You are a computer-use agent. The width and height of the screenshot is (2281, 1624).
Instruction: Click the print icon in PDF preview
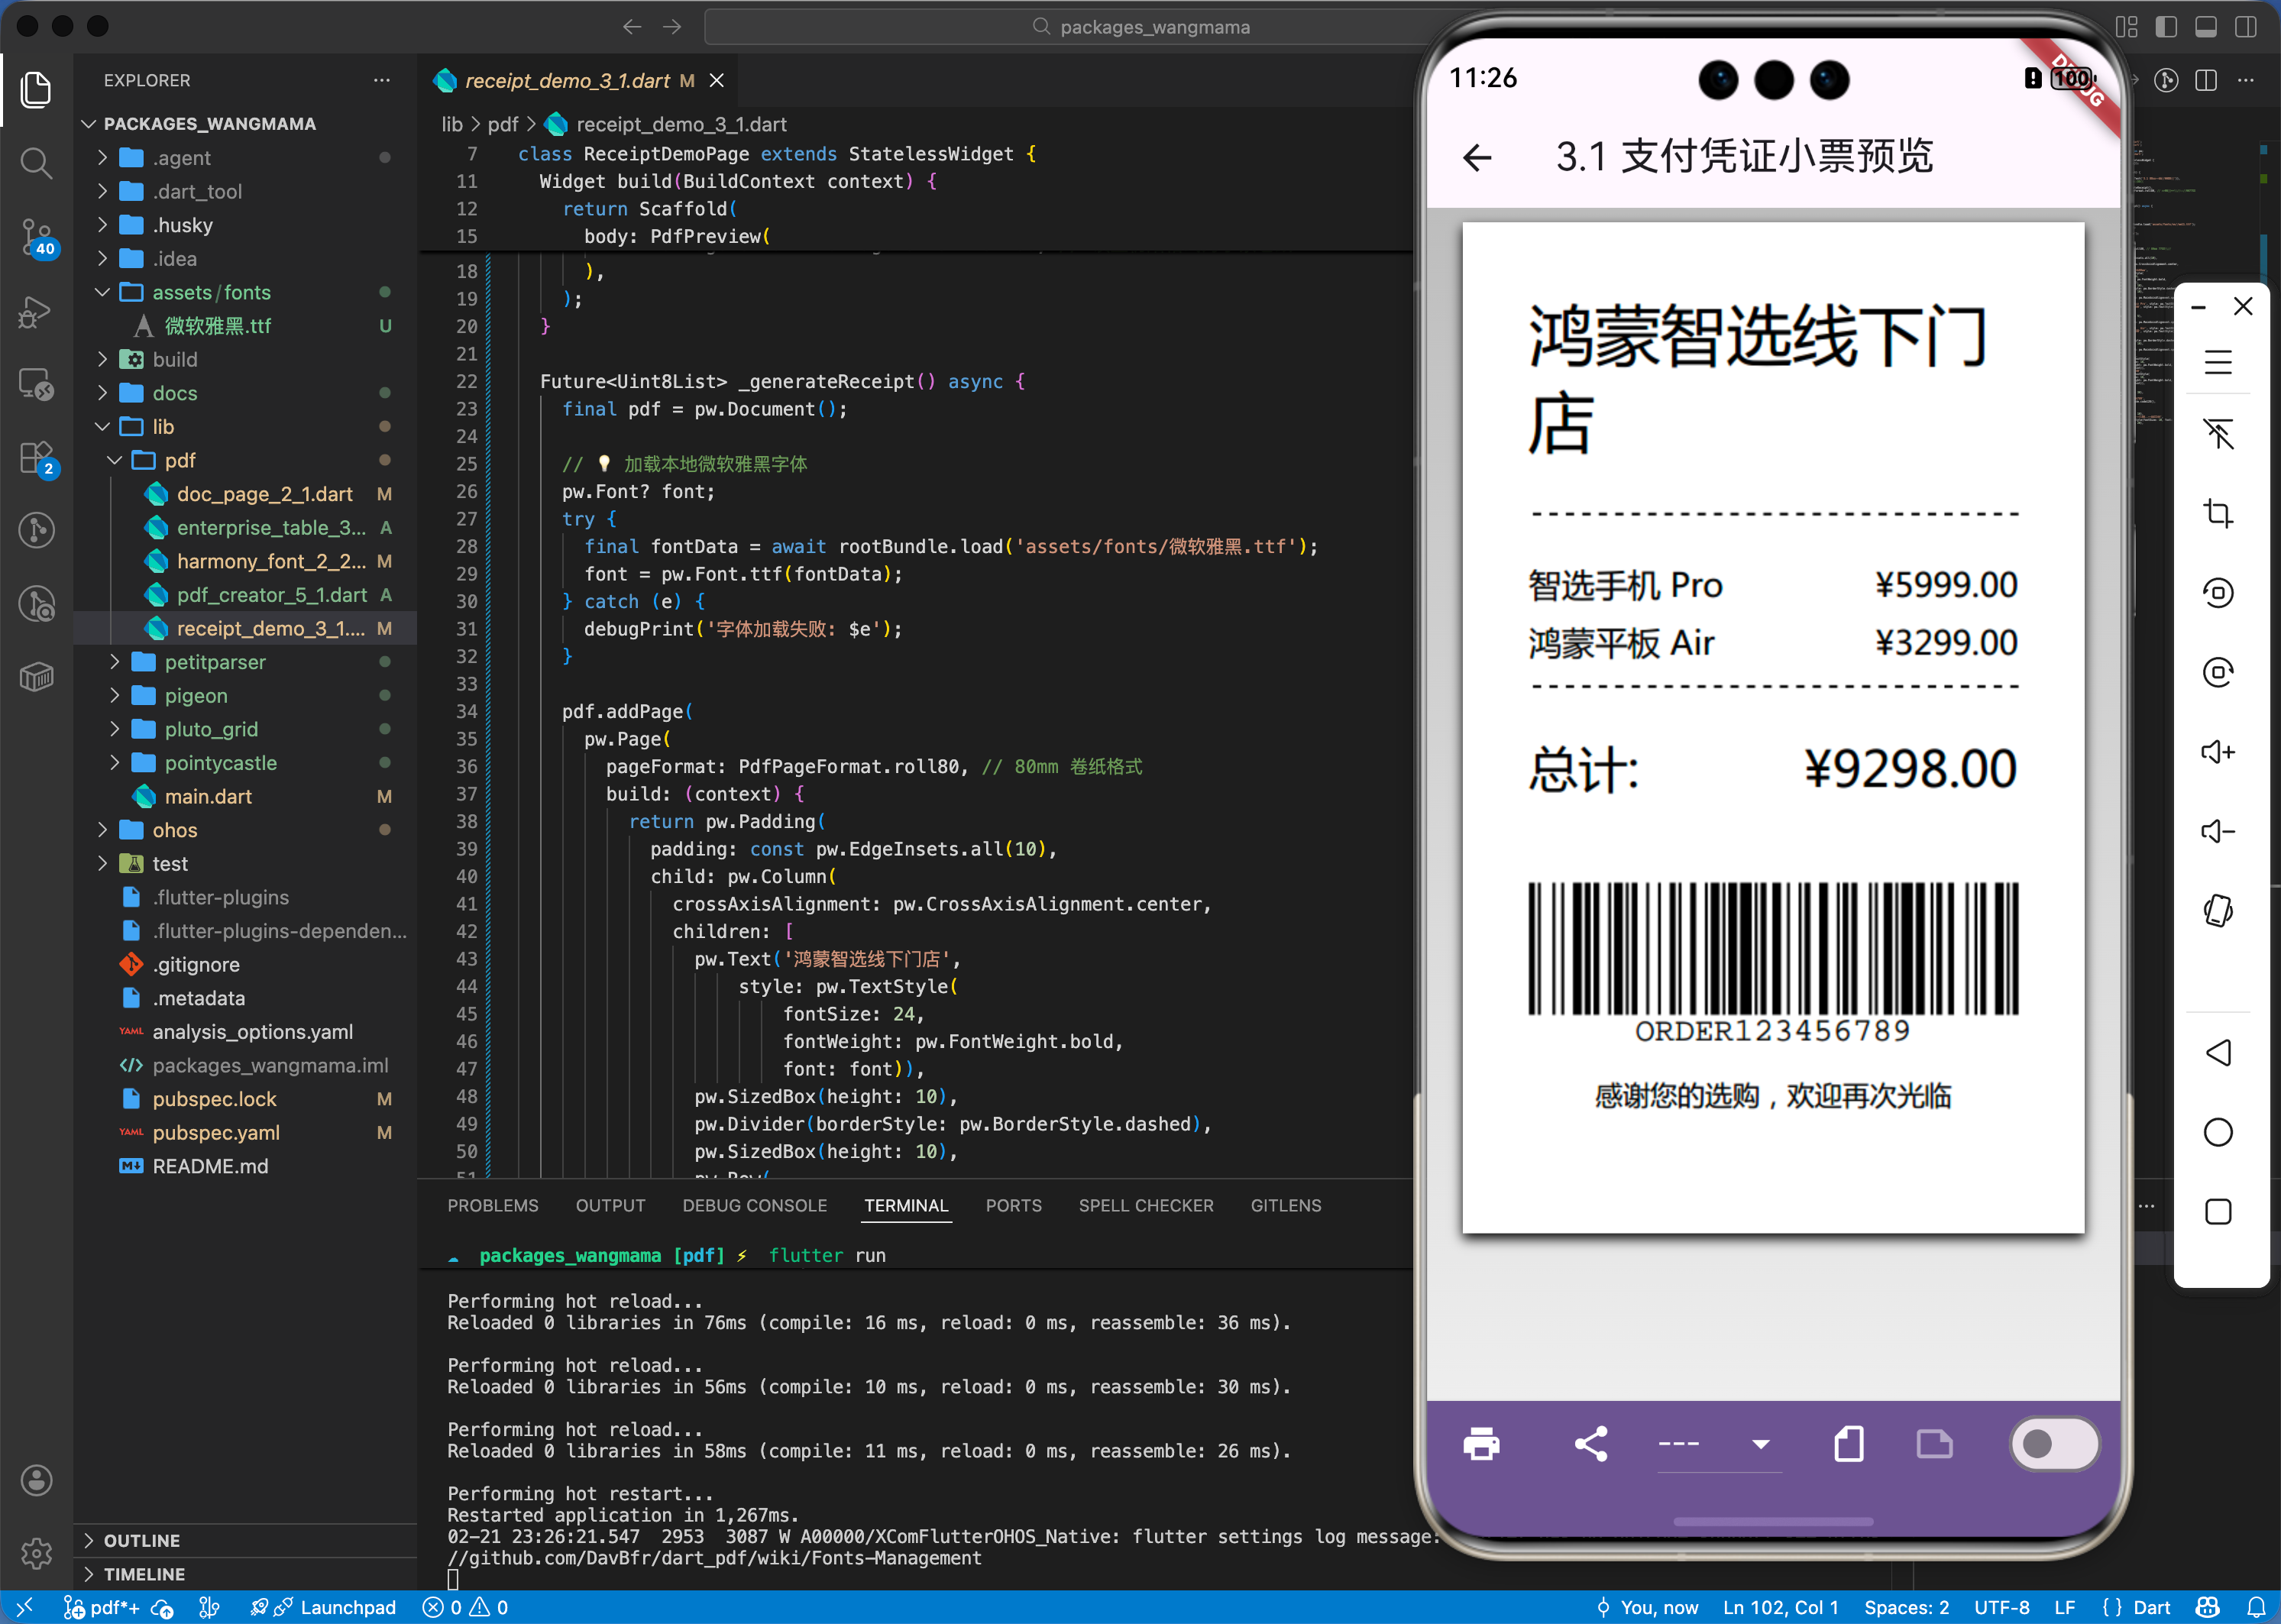(x=1481, y=1444)
